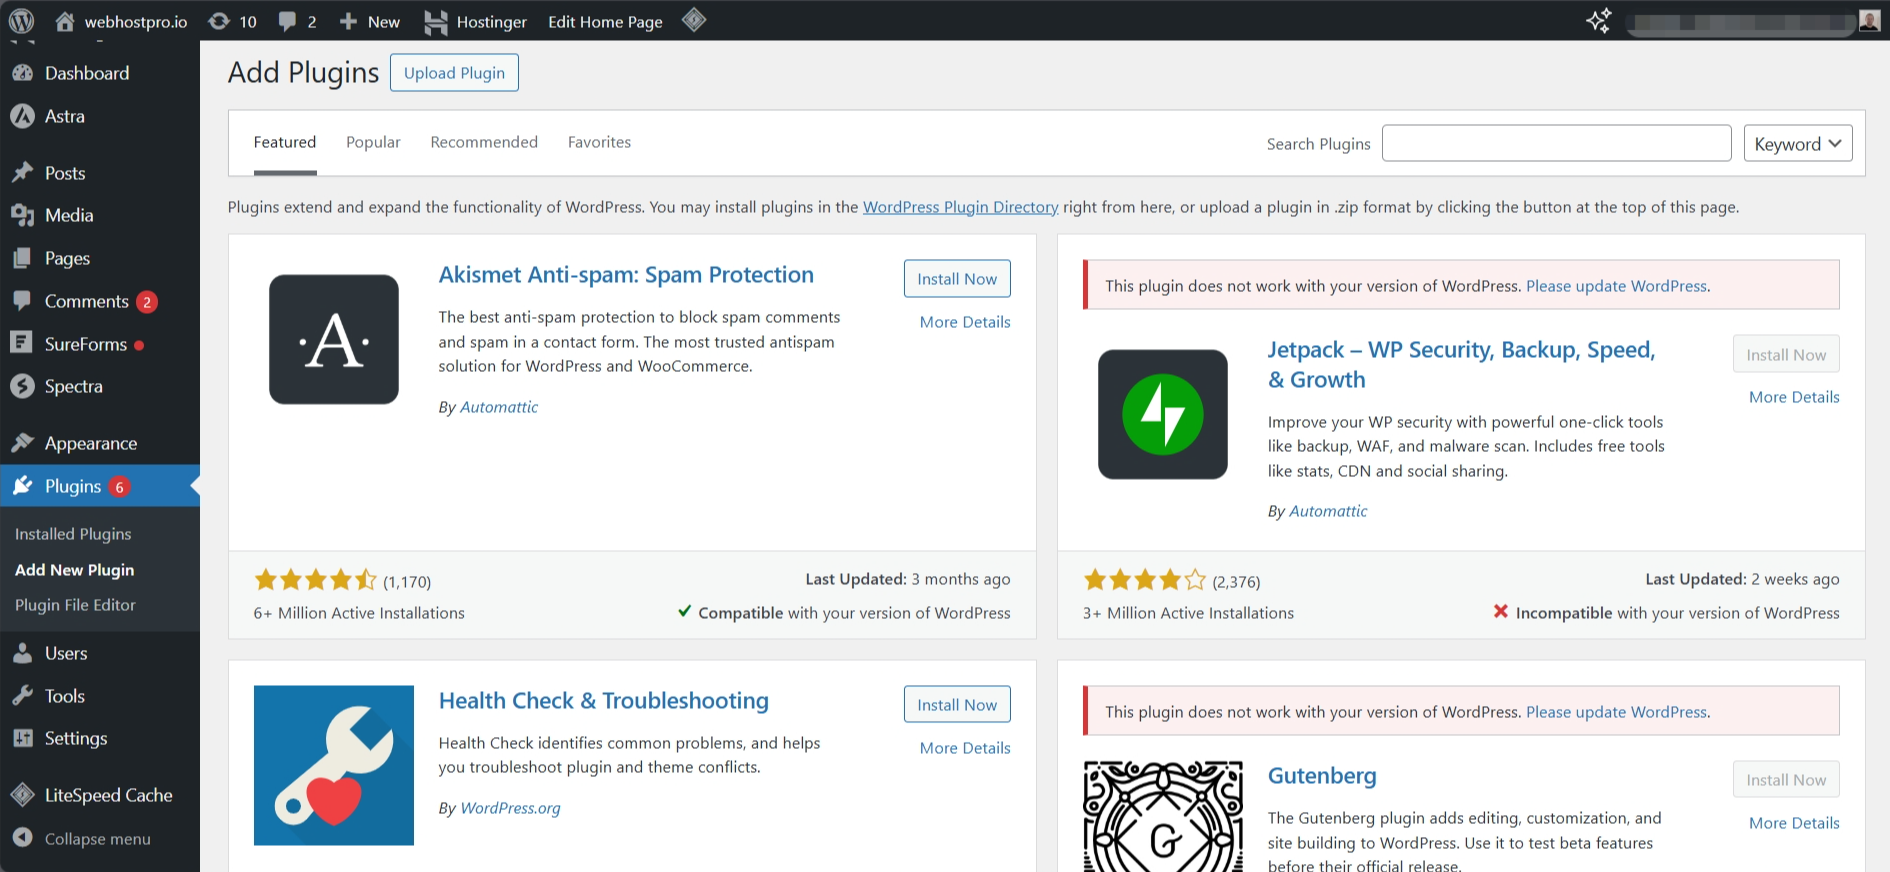Click the Tools wrench icon in sidebar
The height and width of the screenshot is (872, 1890).
tap(22, 696)
